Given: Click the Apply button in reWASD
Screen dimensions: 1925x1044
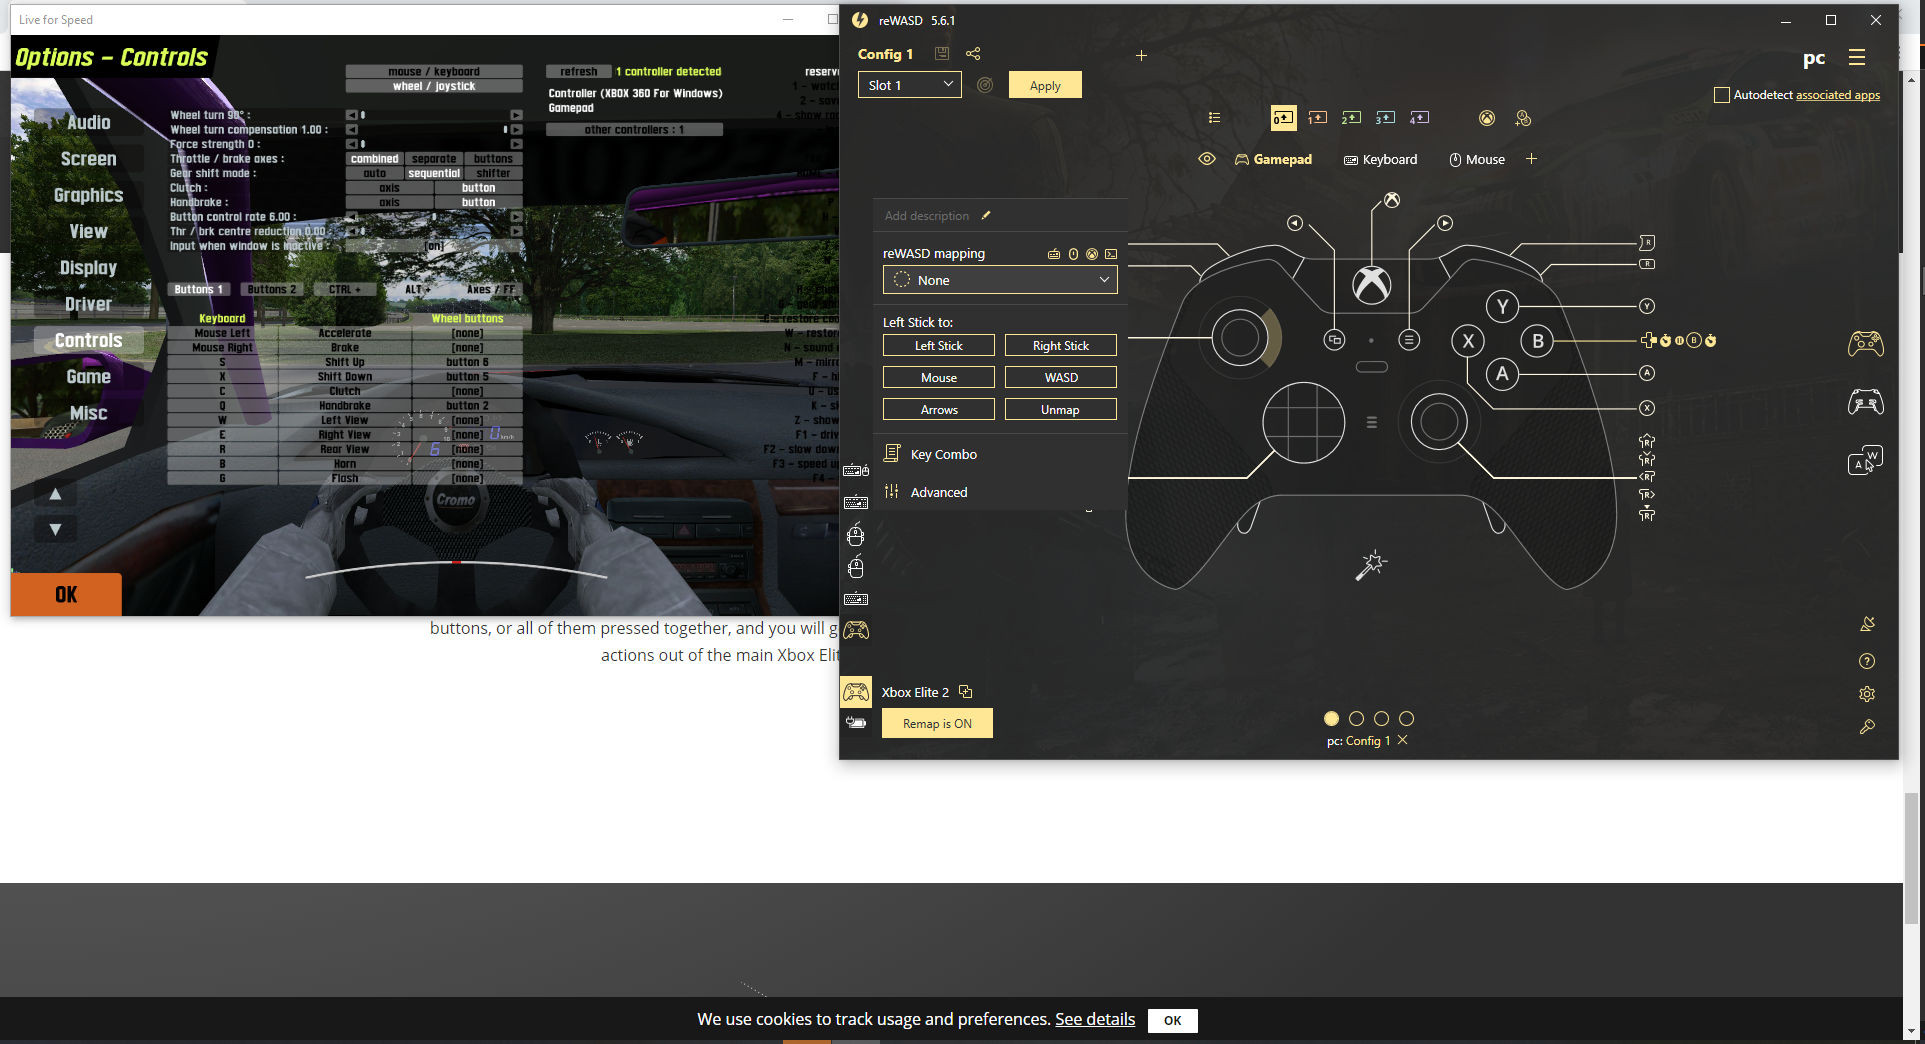Looking at the screenshot, I should pos(1045,85).
